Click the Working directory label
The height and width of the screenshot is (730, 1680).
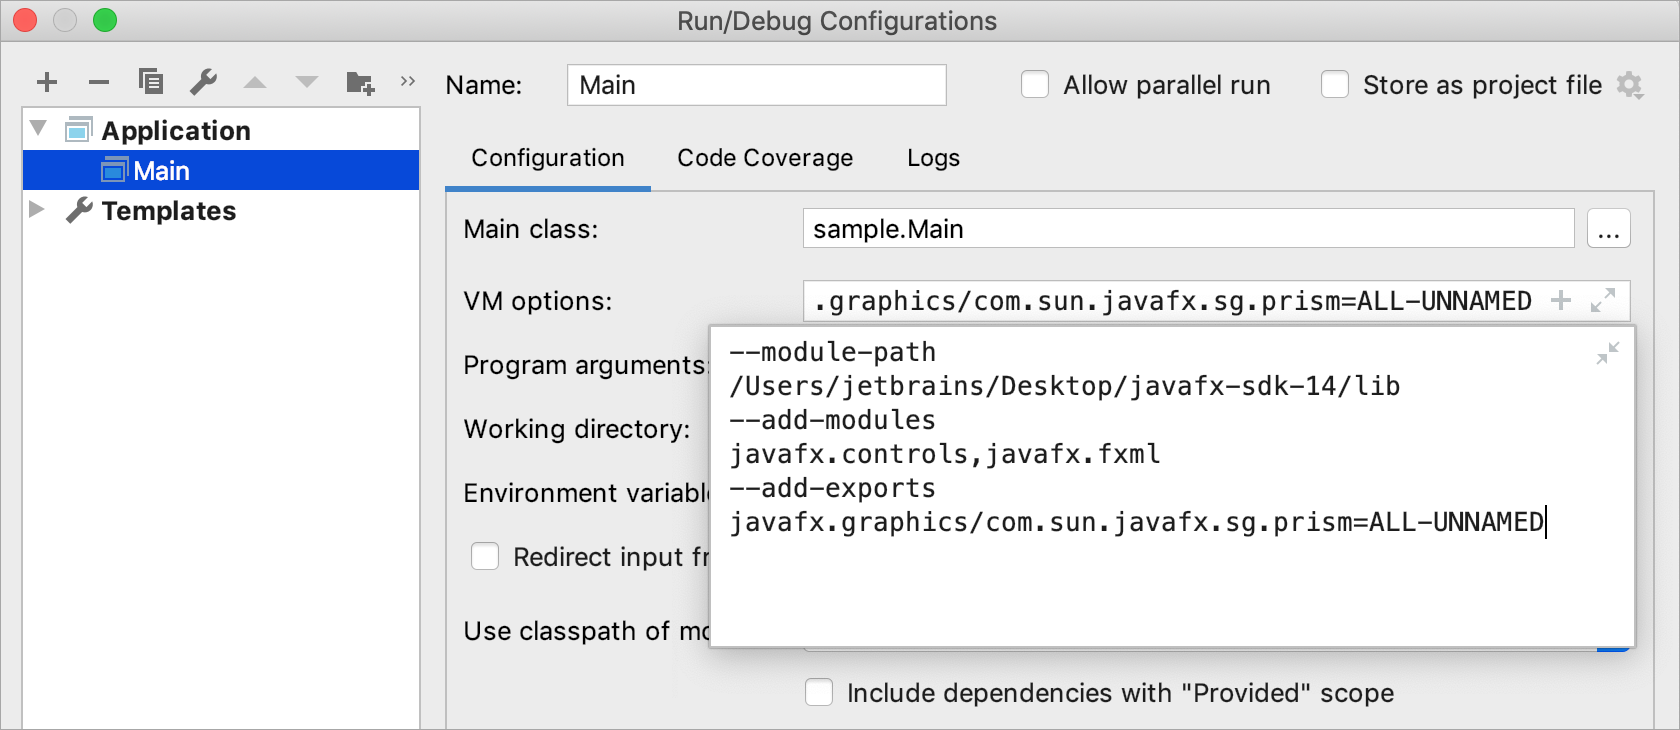point(577,429)
